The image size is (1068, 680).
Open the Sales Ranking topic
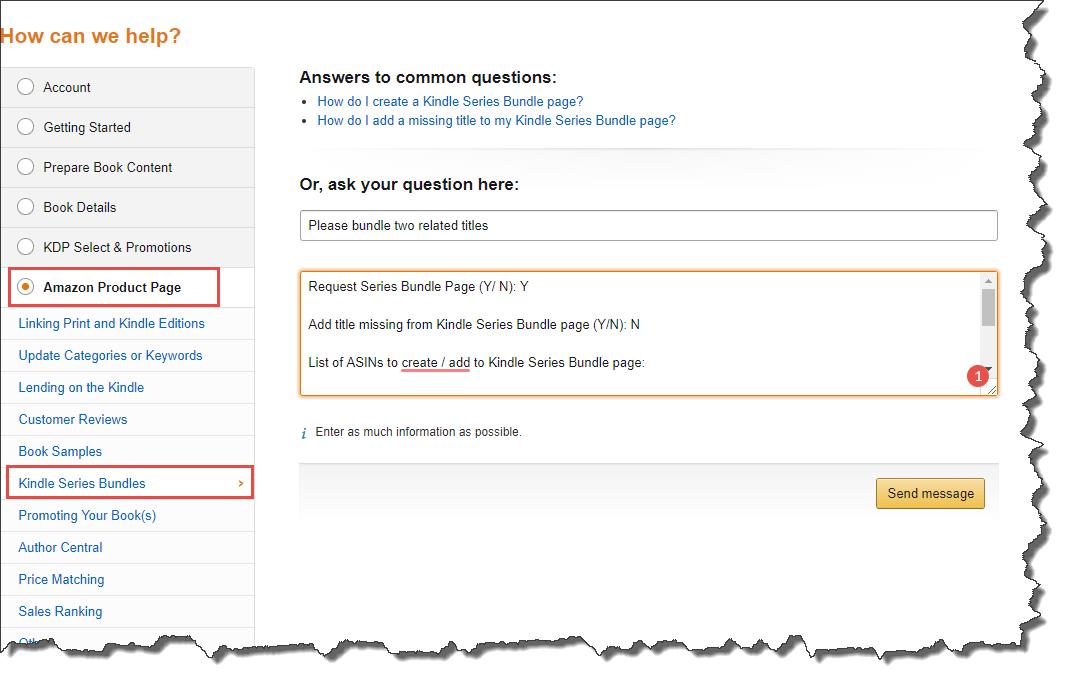point(61,612)
